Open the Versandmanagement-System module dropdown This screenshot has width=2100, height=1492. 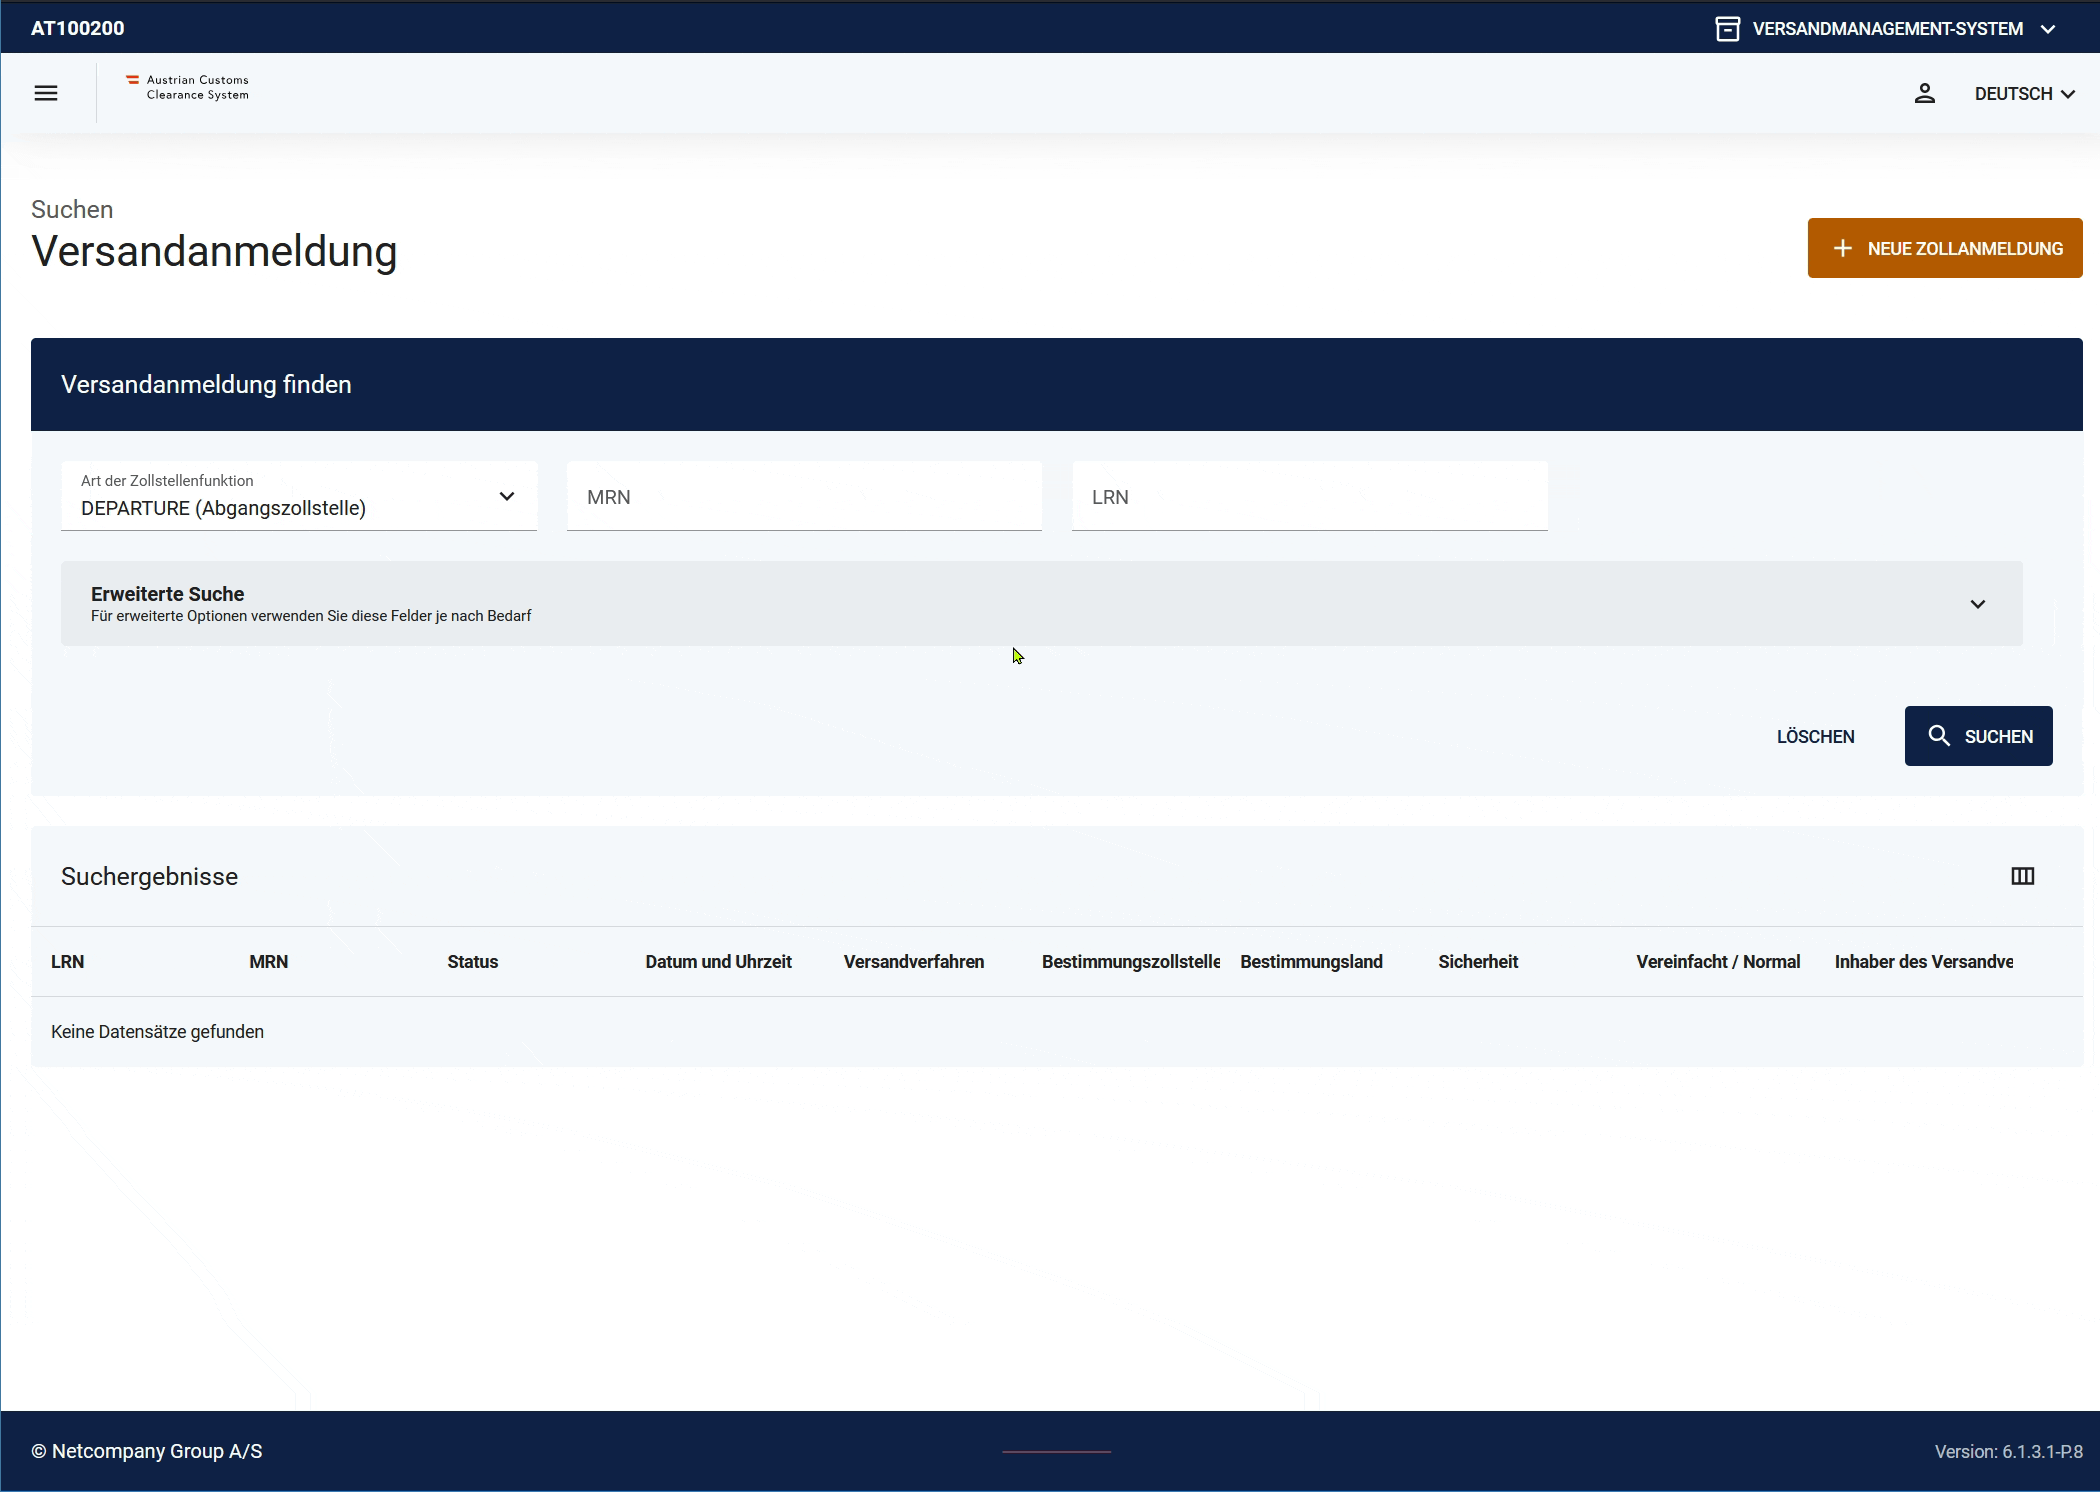pos(1887,29)
